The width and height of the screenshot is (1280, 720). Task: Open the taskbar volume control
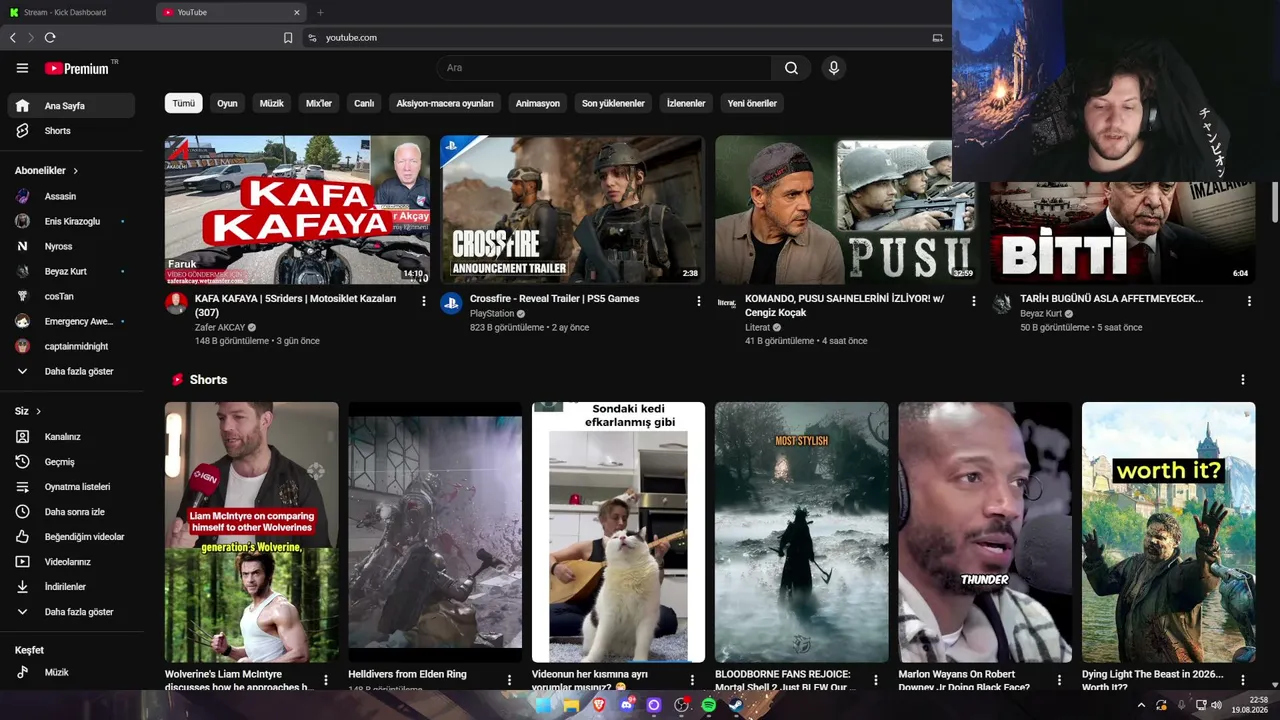click(x=1217, y=705)
